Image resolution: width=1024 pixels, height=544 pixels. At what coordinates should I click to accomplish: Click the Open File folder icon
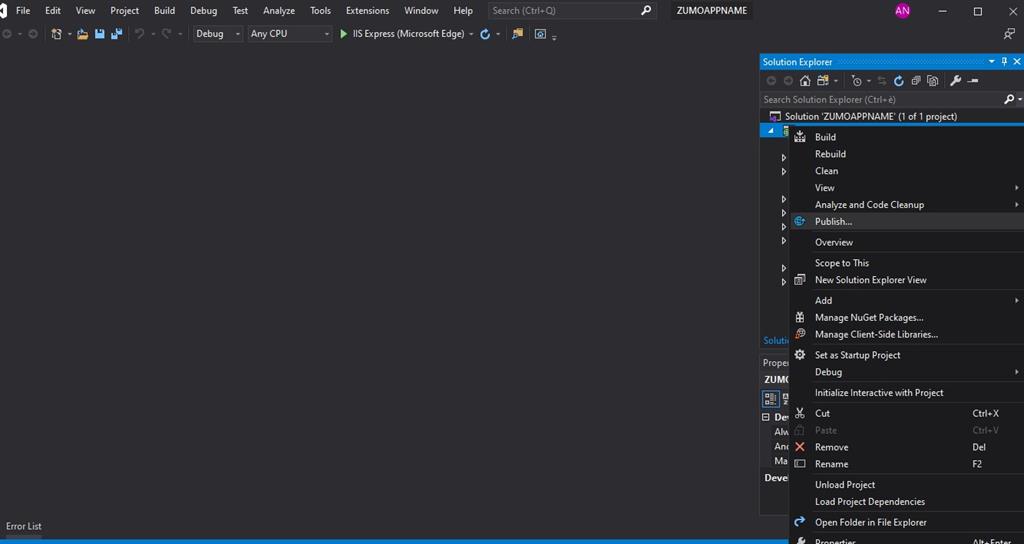(x=83, y=34)
